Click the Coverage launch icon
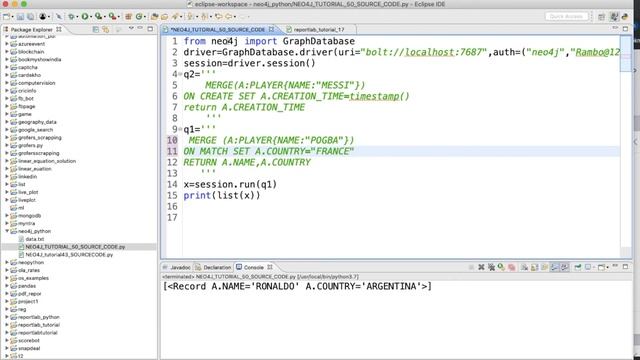Viewport: 640px width, 360px height. point(98,16)
